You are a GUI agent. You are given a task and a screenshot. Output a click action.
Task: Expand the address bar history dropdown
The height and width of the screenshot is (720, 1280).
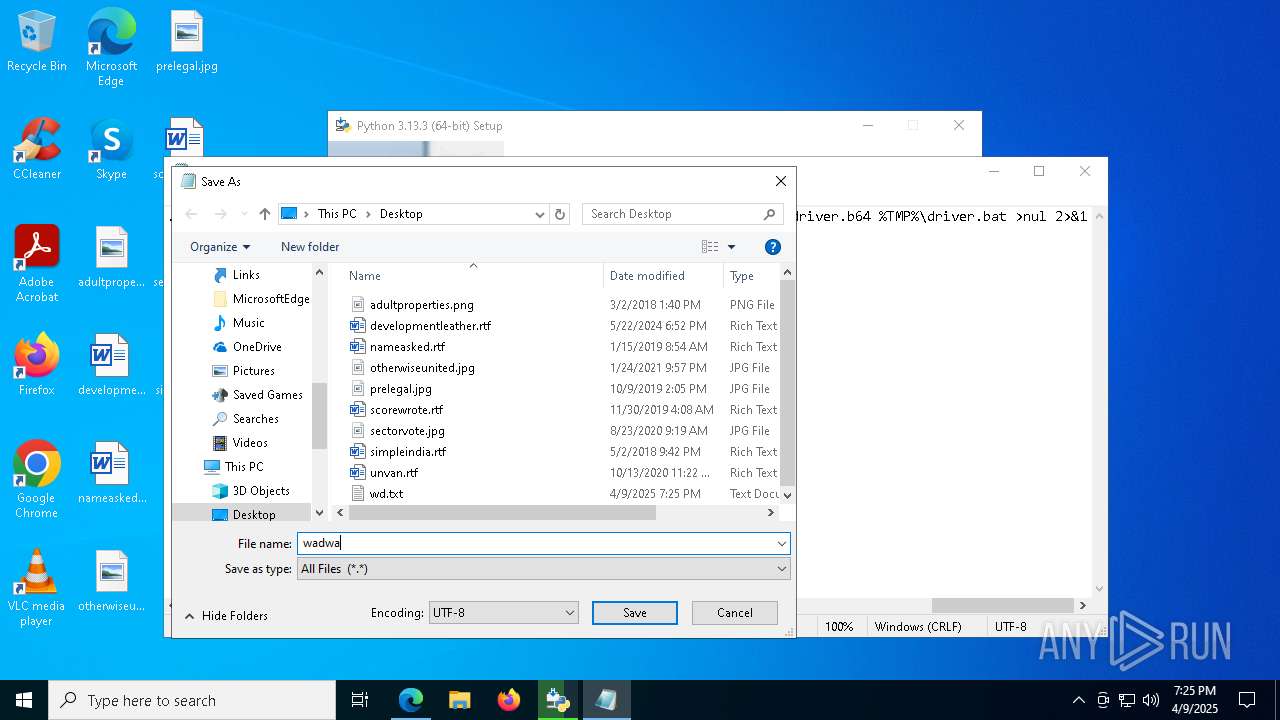[x=540, y=214]
